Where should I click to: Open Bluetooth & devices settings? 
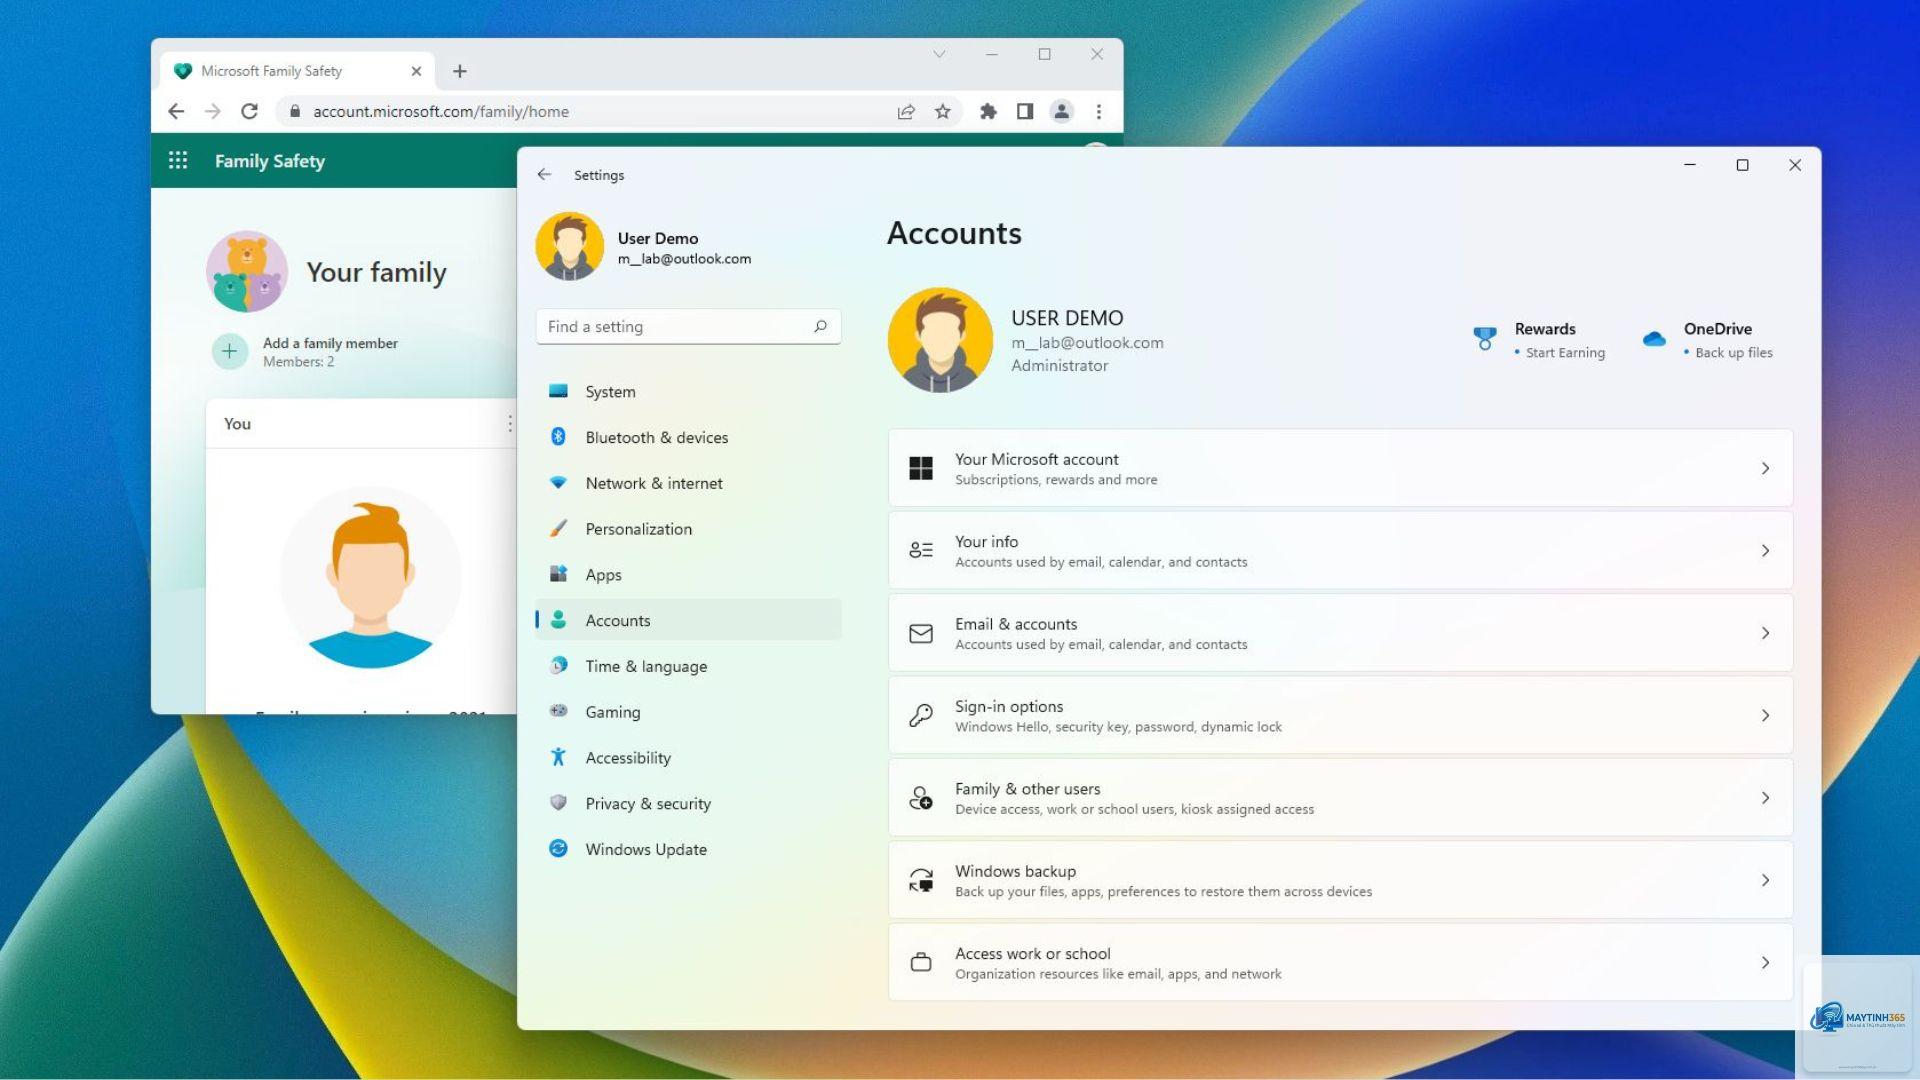tap(688, 437)
